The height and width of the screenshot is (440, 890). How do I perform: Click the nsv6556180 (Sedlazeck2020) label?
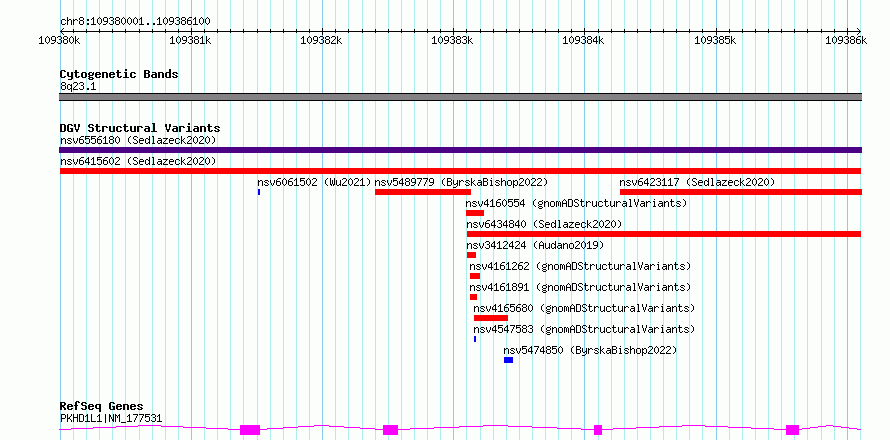(x=138, y=140)
